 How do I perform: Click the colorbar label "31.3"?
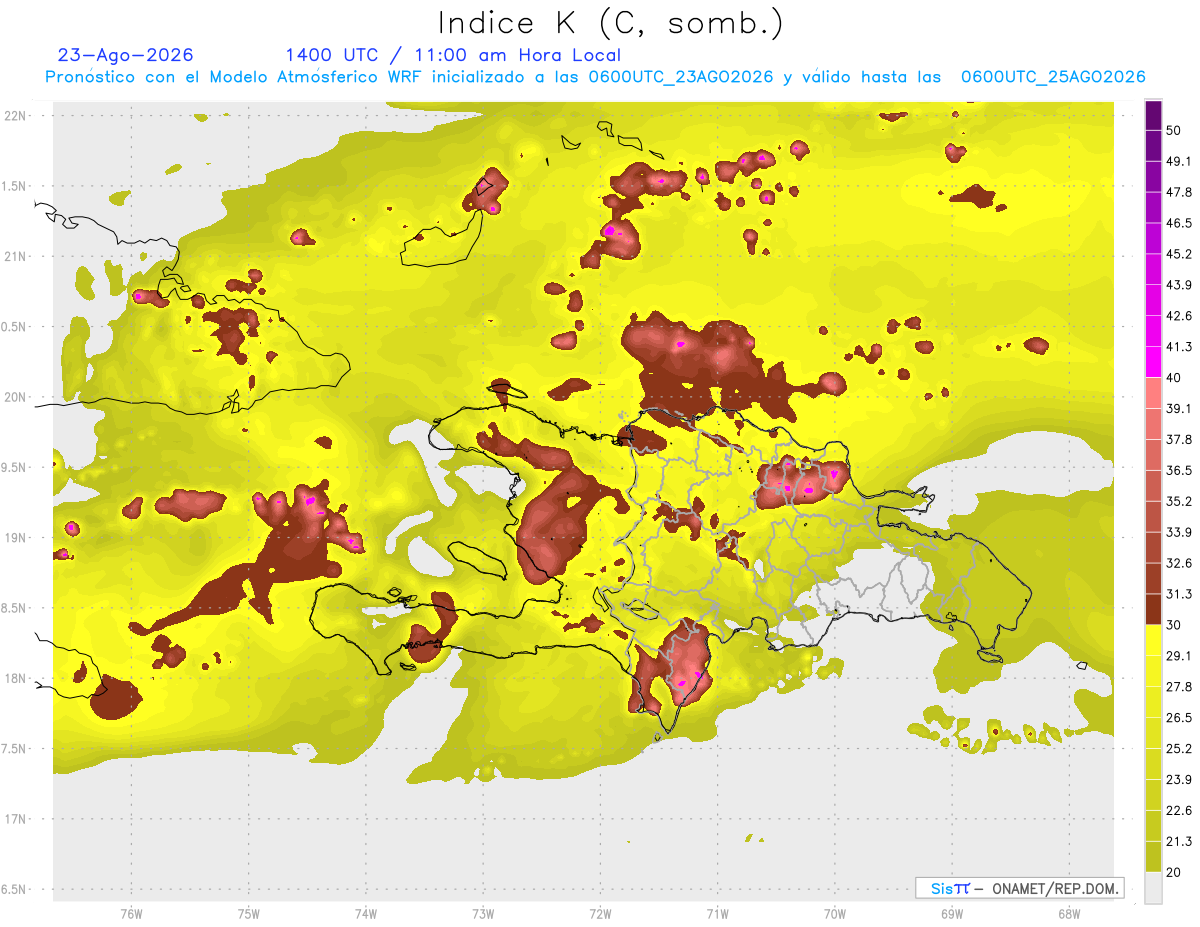[x=1178, y=594]
